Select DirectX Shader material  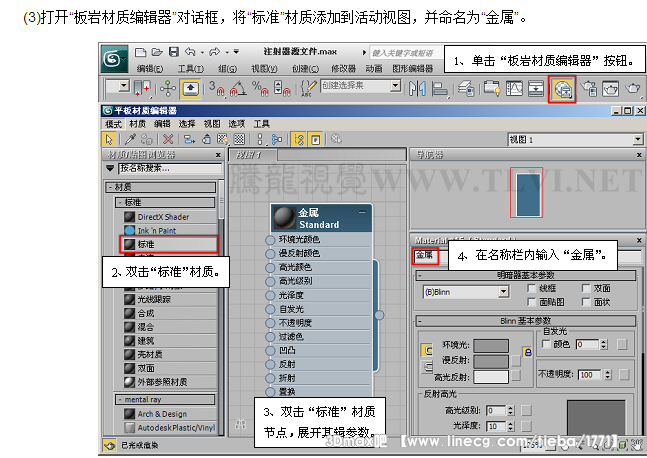point(170,217)
